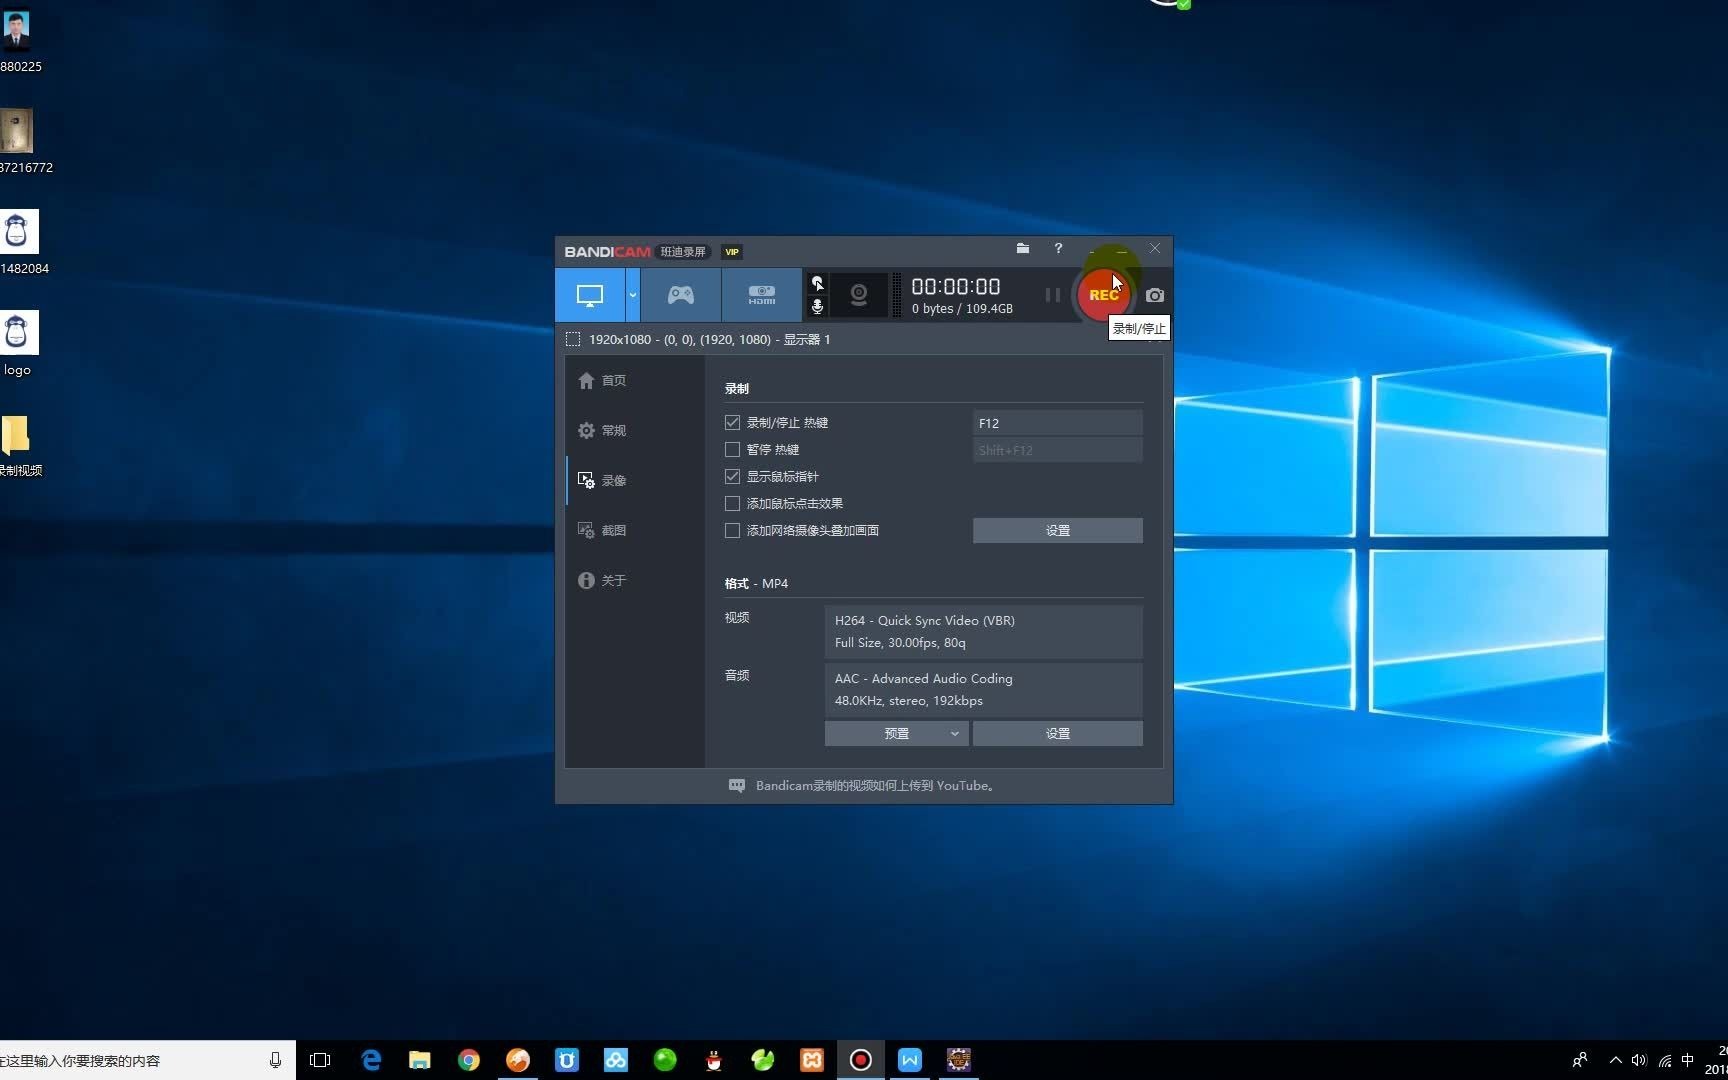Select the 录制视频 folder on desktop
1728x1080 pixels.
[x=20, y=446]
